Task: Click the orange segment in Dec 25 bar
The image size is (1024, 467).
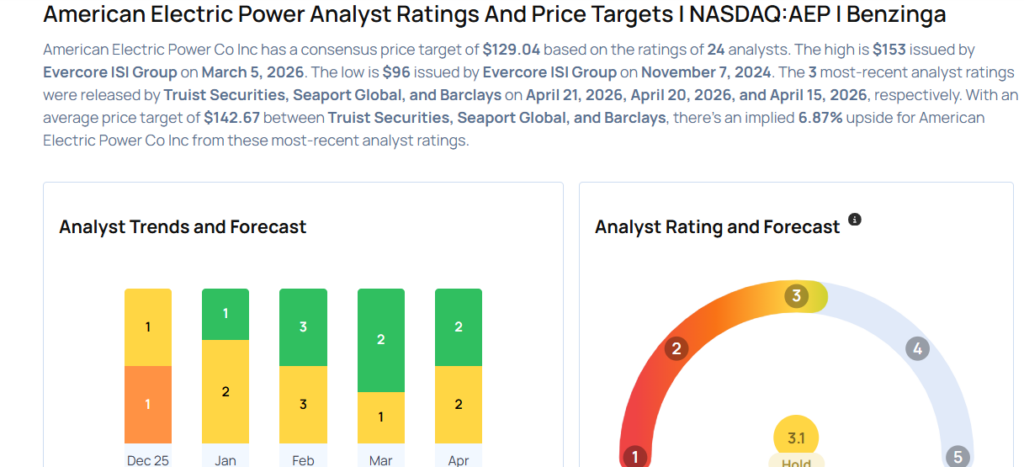Action: [x=148, y=404]
